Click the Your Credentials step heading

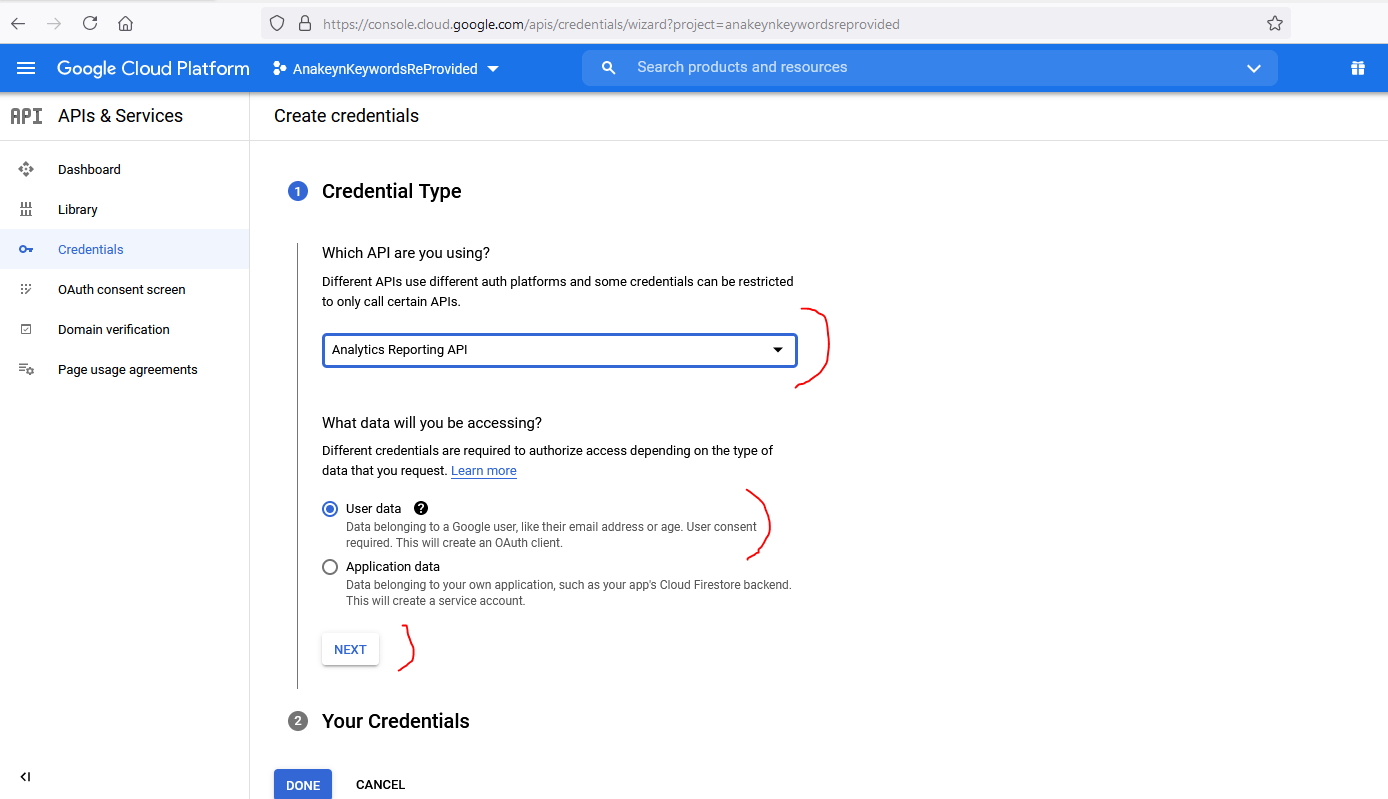coord(396,721)
